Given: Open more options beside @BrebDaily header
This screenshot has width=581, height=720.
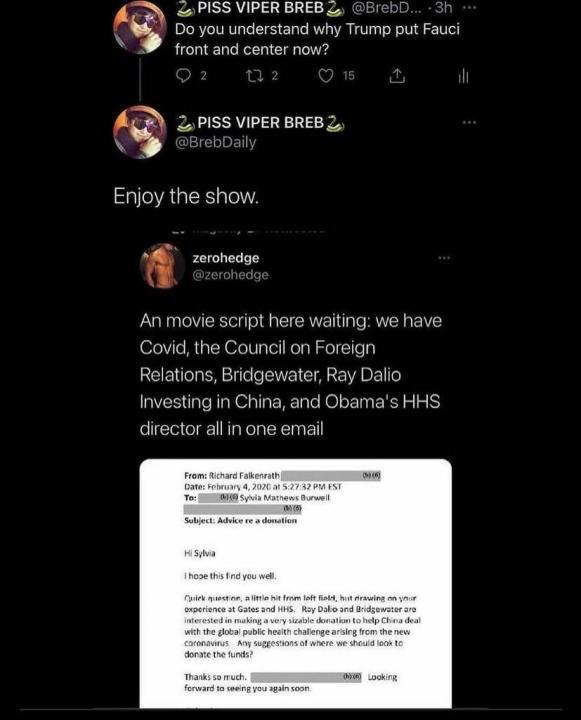Looking at the screenshot, I should 469,123.
